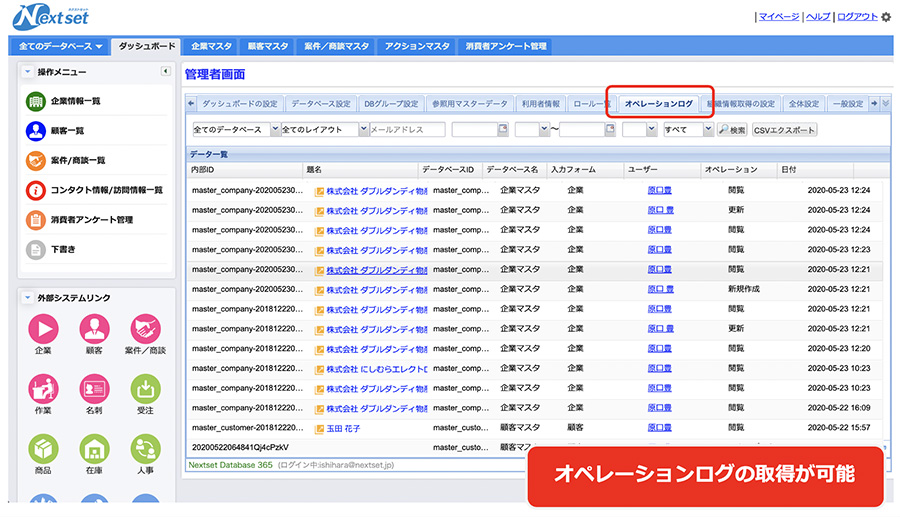Open the 全てのレイアウト filter dropdown
The height and width of the screenshot is (517, 900).
tap(324, 130)
